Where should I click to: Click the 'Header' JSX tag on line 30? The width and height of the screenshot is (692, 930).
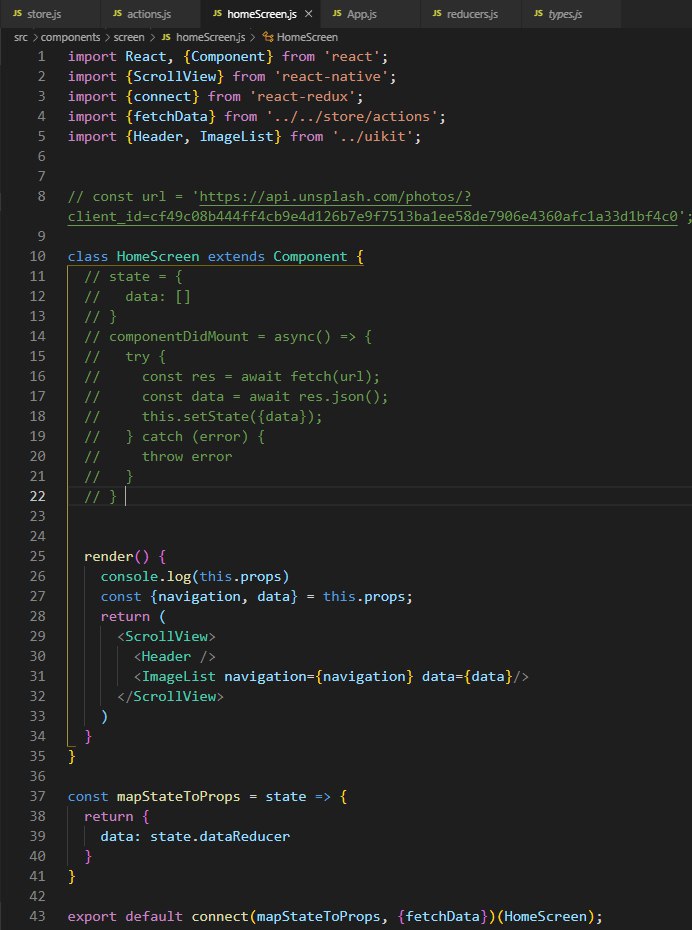[166, 656]
